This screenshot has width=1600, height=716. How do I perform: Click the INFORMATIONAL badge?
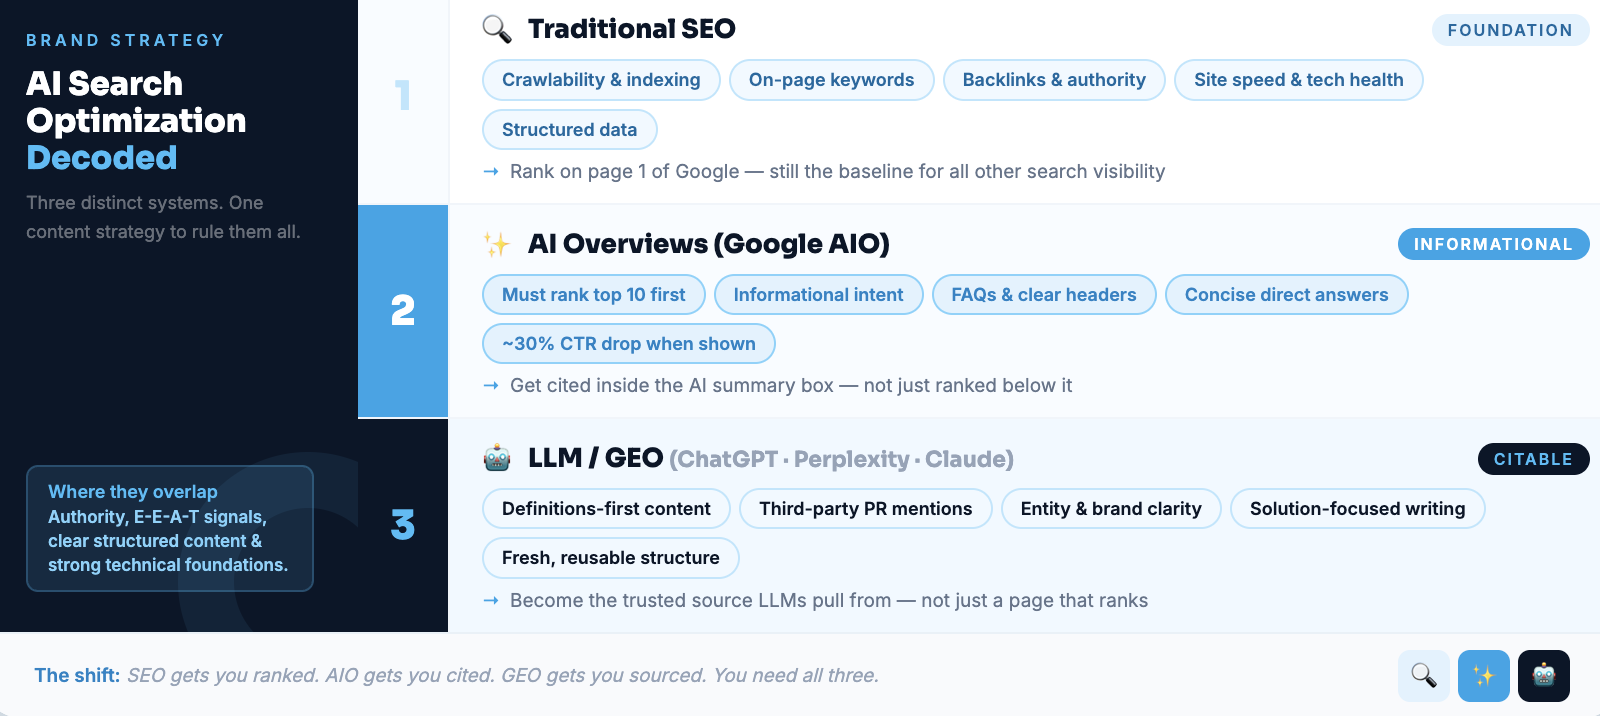pyautogui.click(x=1493, y=244)
